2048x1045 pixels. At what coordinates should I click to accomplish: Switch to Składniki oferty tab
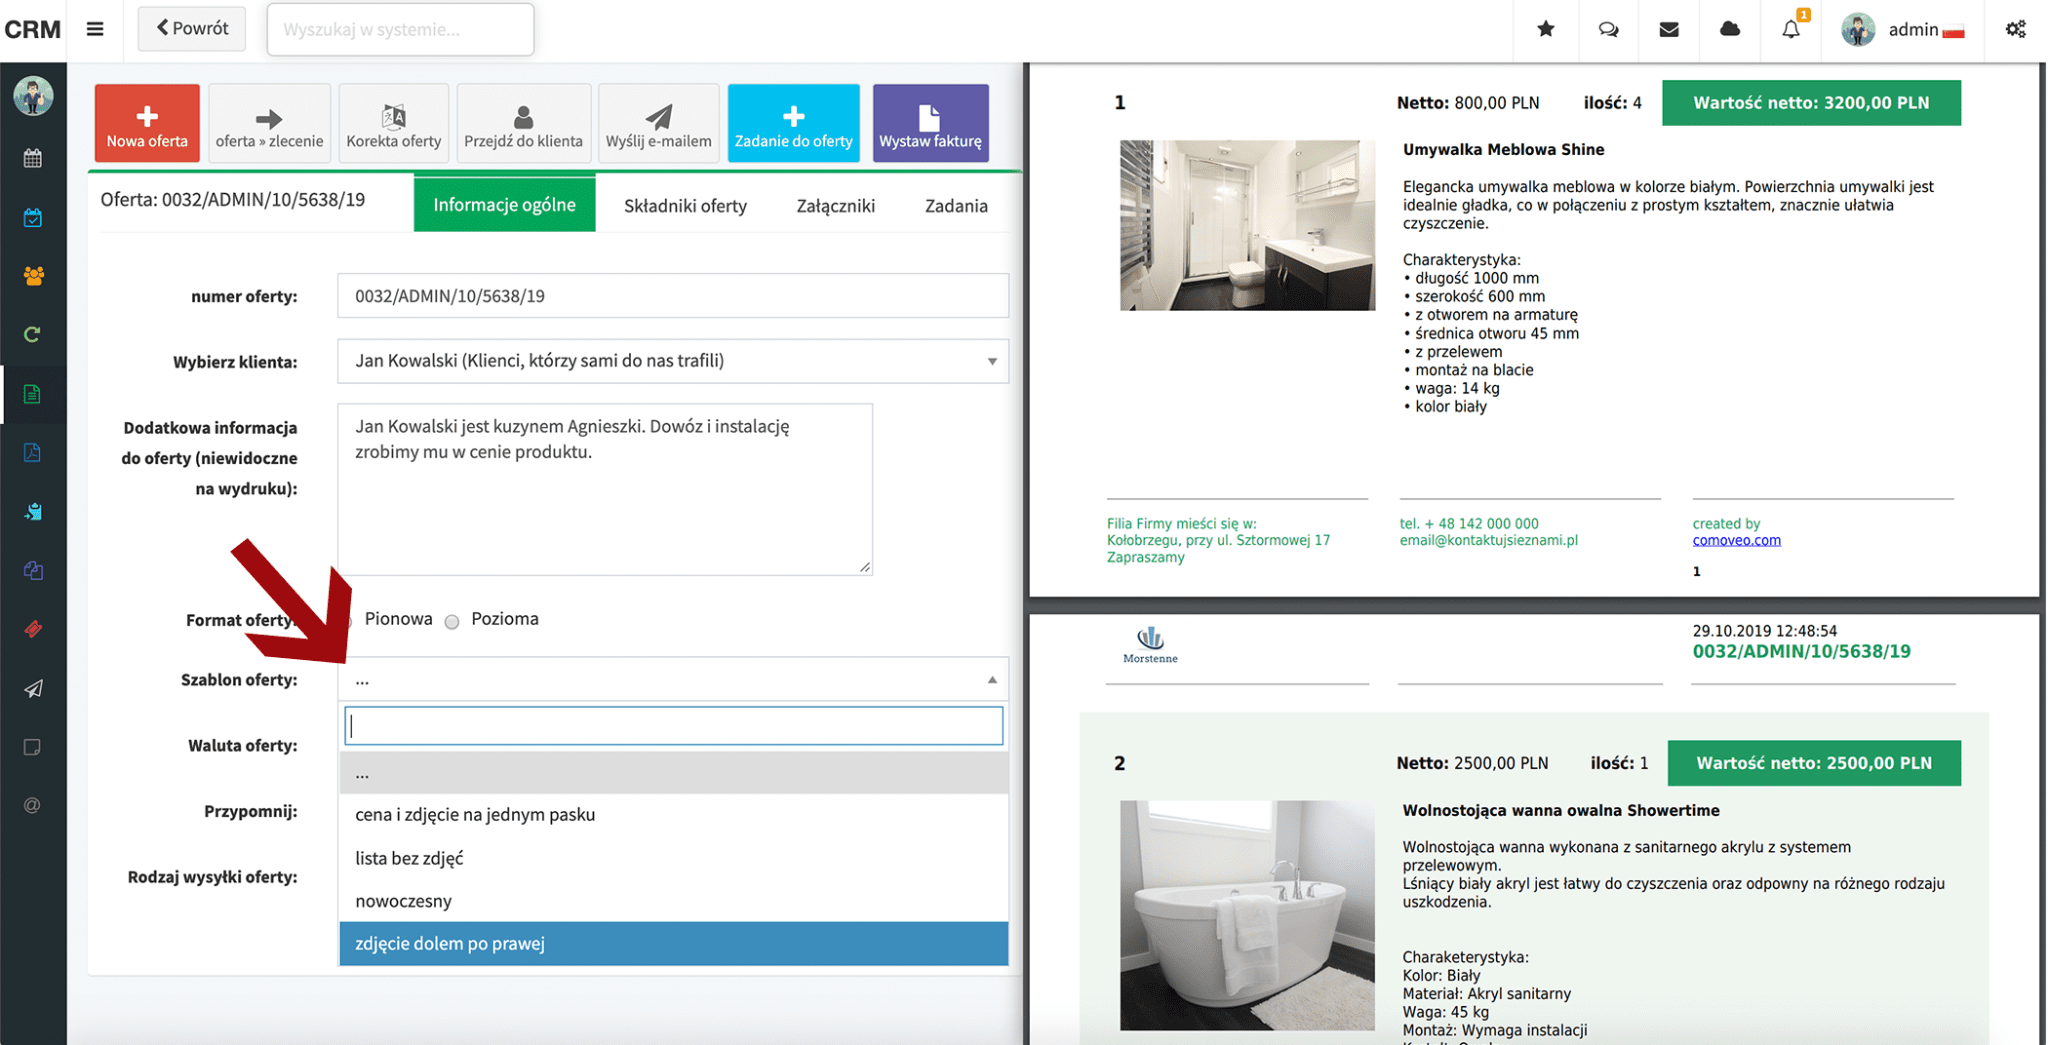pos(685,205)
